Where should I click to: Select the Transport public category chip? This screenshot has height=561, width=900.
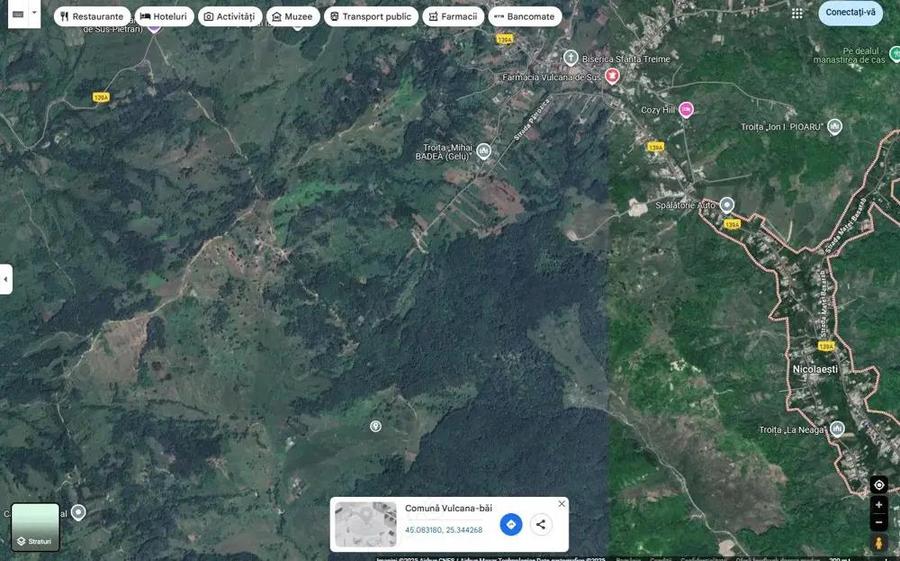click(x=370, y=17)
